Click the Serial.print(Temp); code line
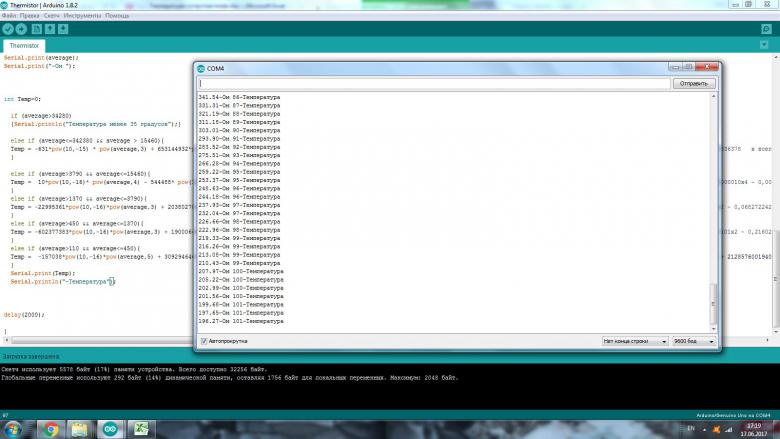 [x=42, y=273]
